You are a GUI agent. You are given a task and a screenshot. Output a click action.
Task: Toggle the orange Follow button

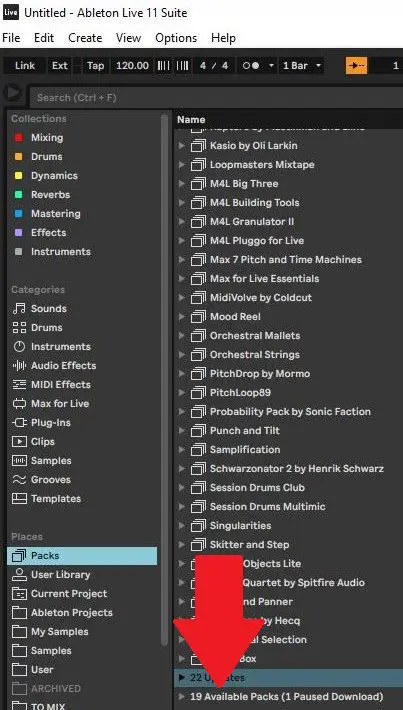(x=356, y=66)
